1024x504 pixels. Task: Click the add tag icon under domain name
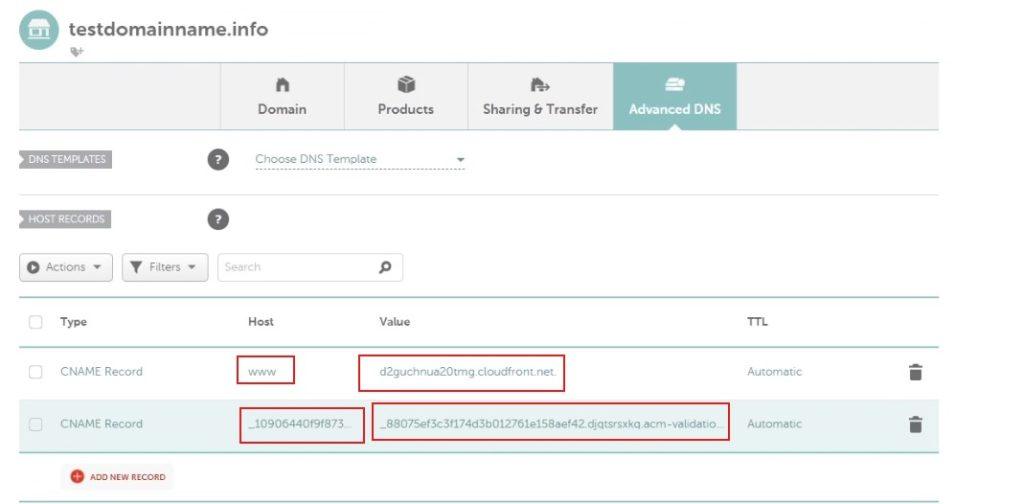click(x=77, y=52)
